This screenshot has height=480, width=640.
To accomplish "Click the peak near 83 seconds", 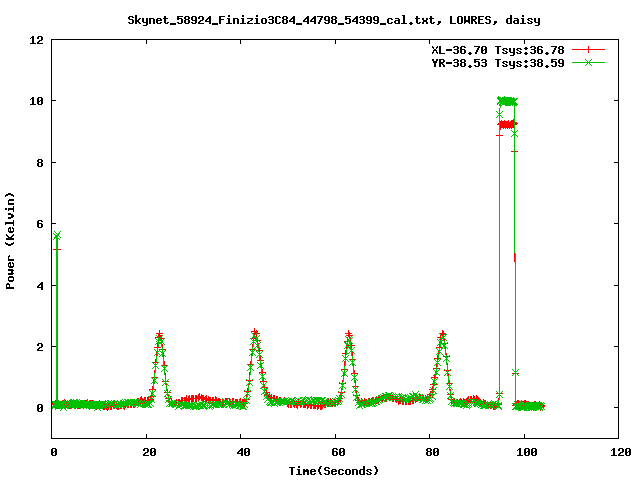I will (x=442, y=335).
